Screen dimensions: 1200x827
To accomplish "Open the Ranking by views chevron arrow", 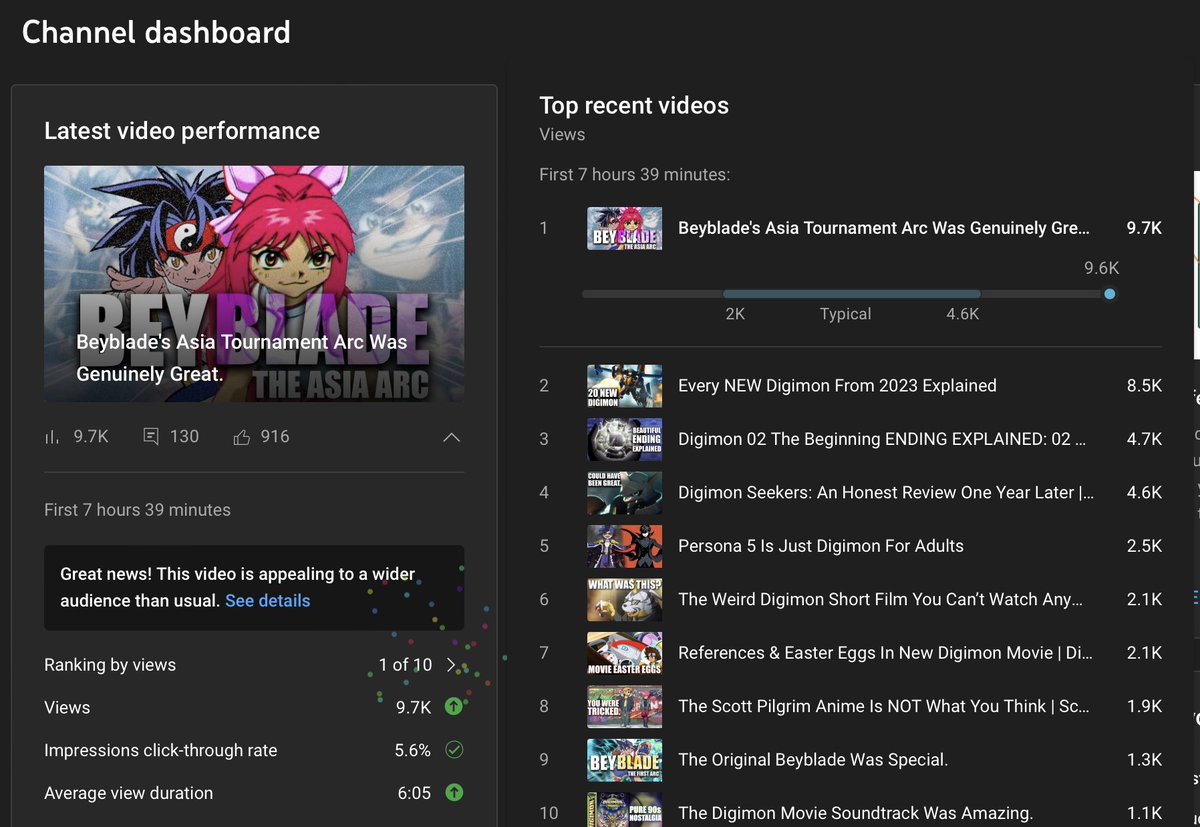I will point(452,665).
